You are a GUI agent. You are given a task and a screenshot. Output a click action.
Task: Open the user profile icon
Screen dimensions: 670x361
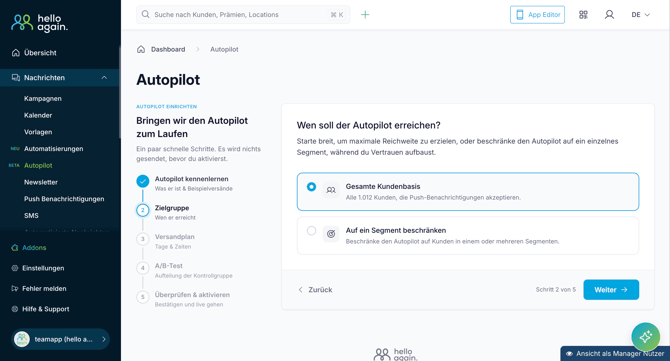point(609,15)
